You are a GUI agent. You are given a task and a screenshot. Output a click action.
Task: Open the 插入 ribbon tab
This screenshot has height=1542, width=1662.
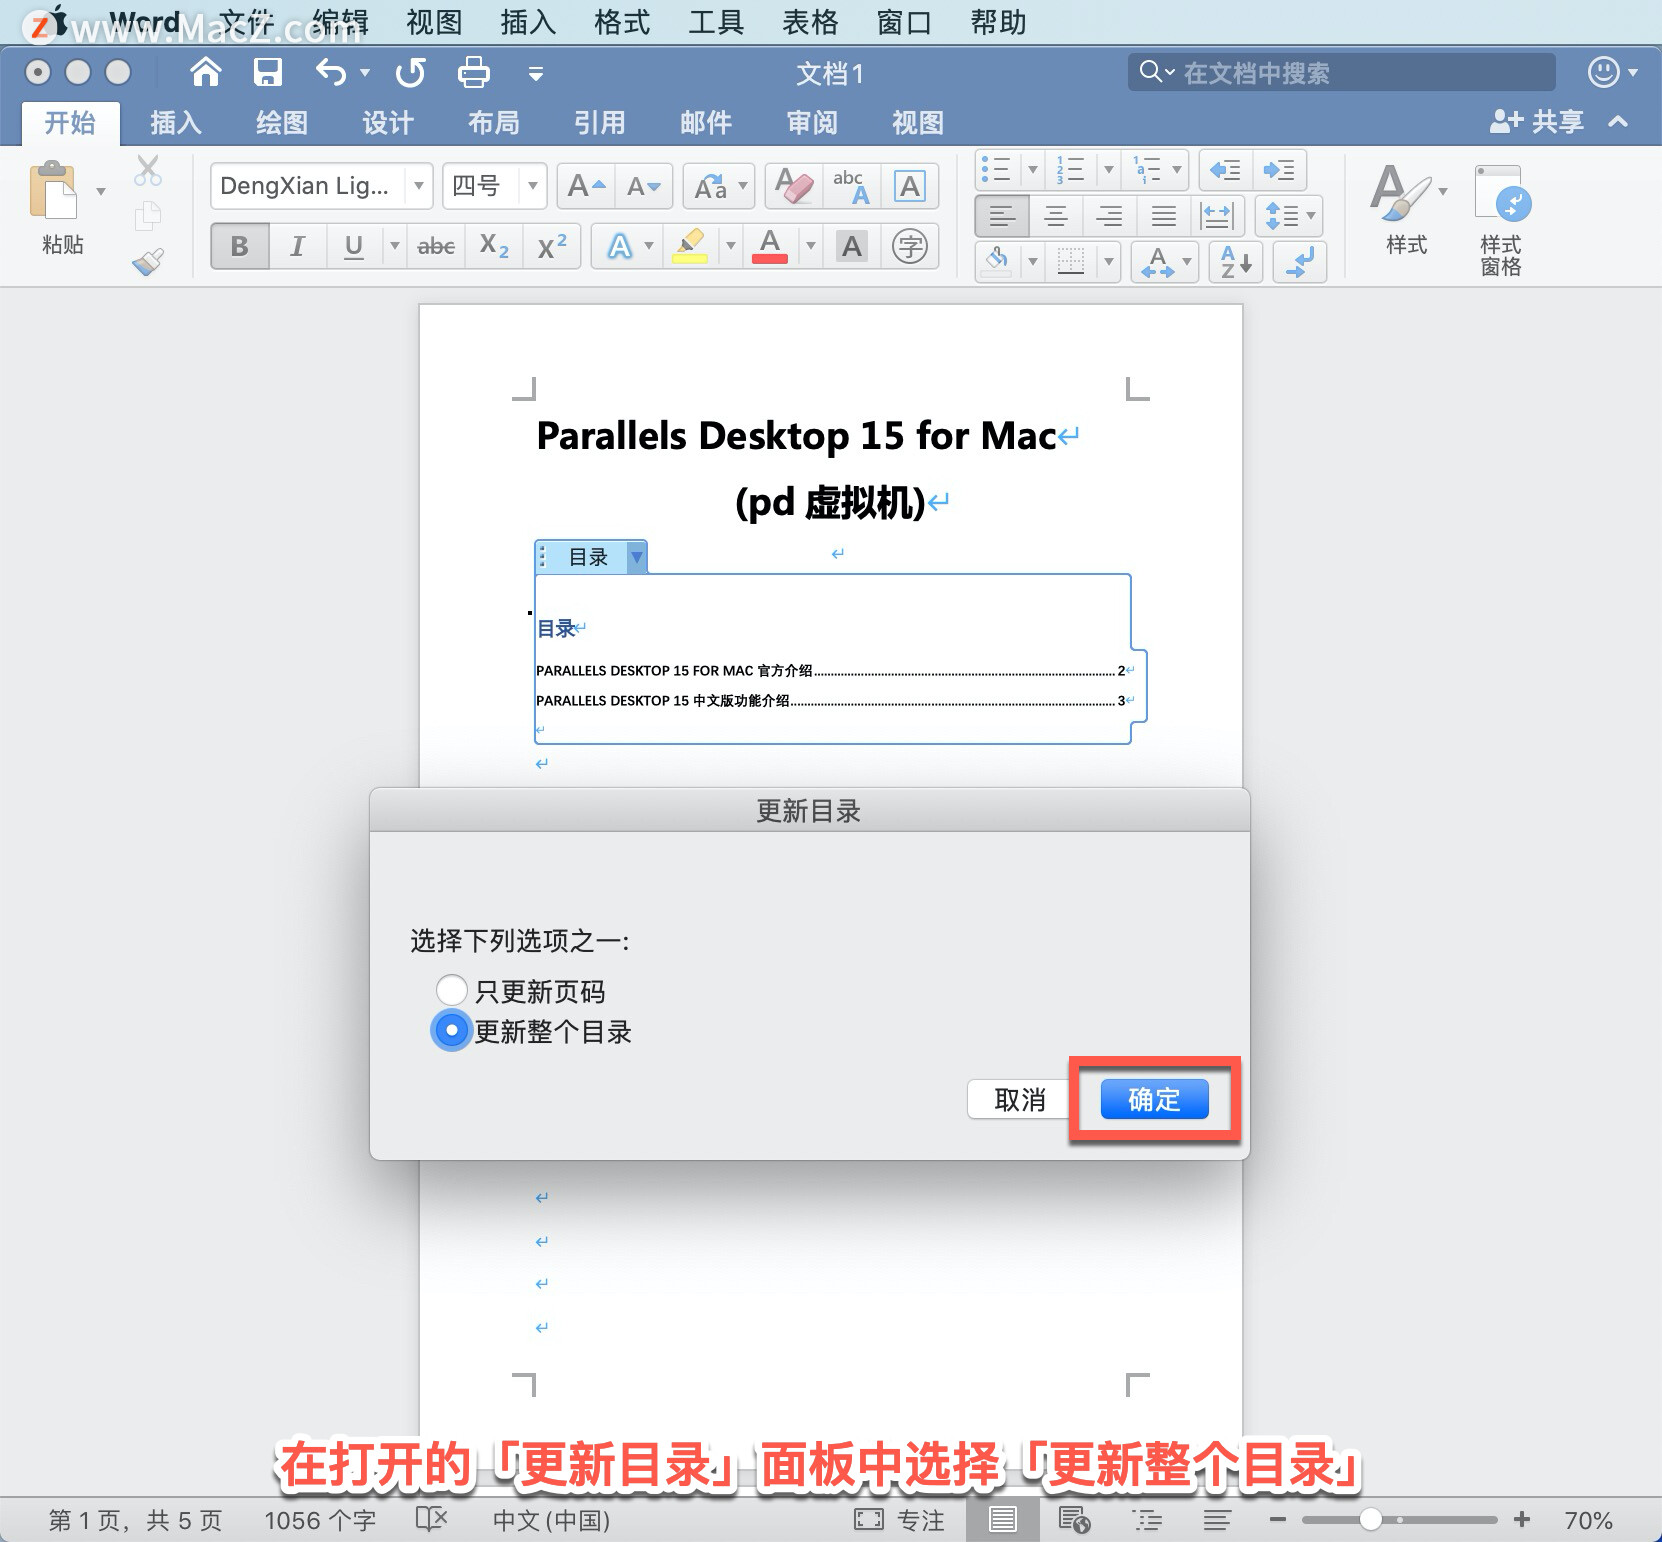[x=176, y=122]
